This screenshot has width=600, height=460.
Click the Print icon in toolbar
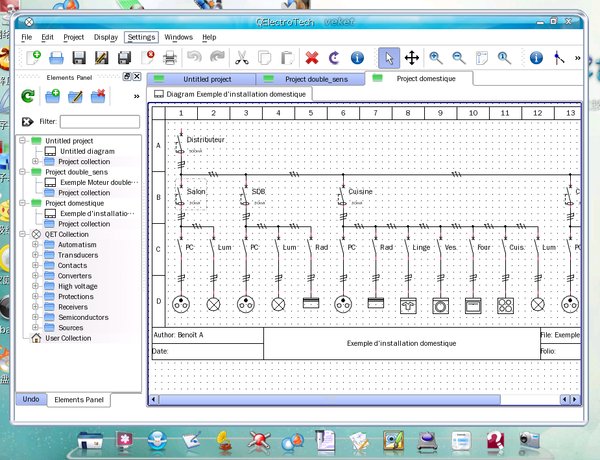[171, 58]
